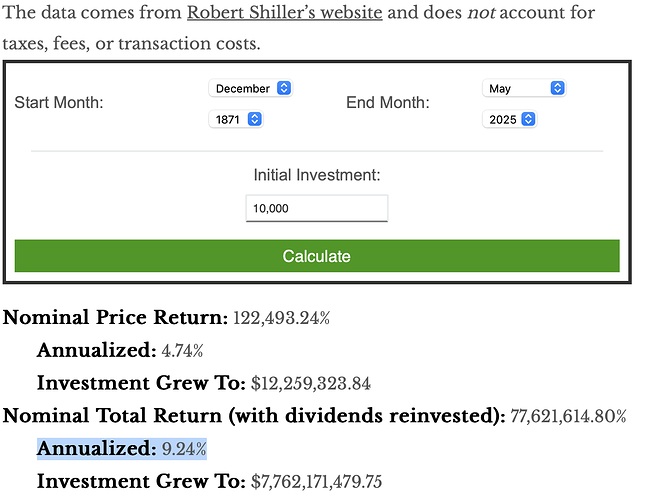This screenshot has width=649, height=499.
Task: Click the "Initial Investment:" label
Action: click(x=316, y=175)
